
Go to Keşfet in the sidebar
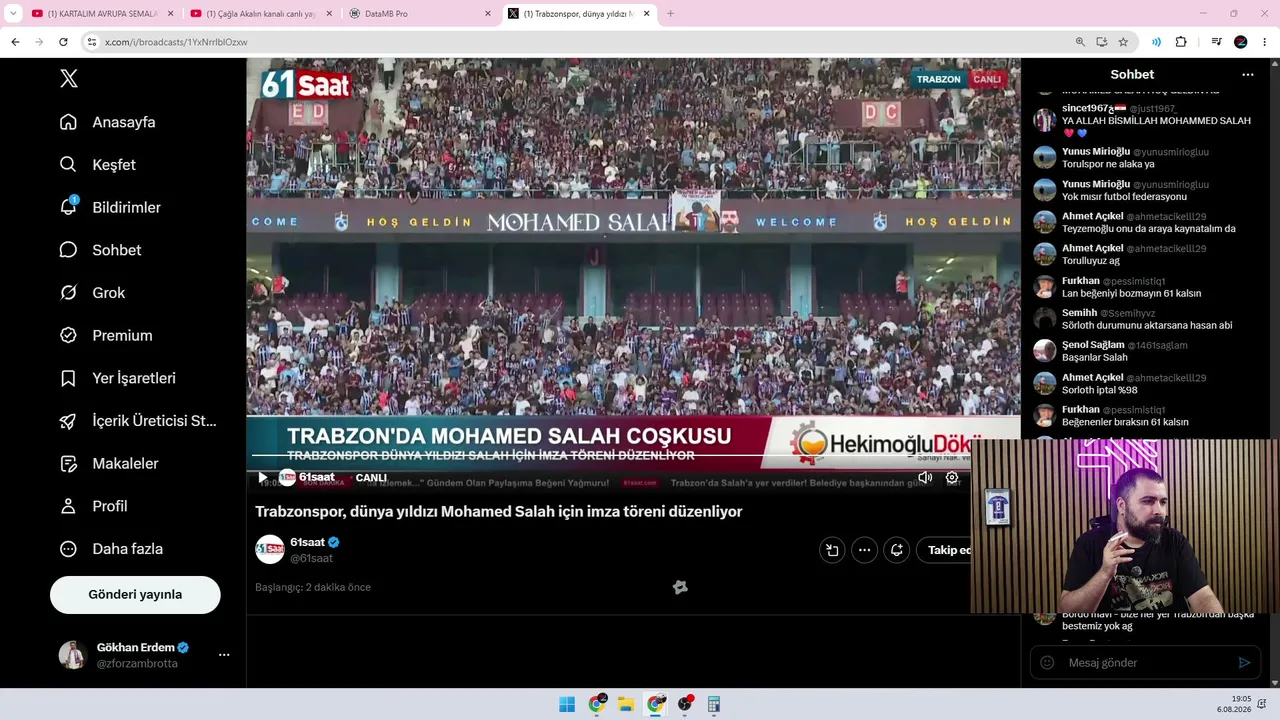98,165
